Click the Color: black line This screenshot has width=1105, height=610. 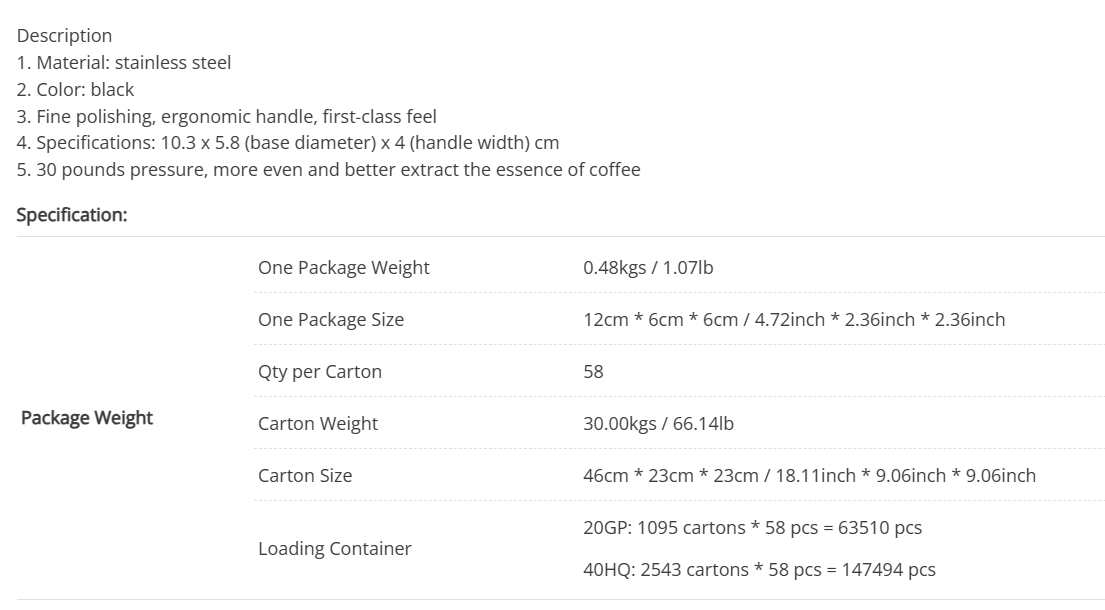tap(75, 89)
